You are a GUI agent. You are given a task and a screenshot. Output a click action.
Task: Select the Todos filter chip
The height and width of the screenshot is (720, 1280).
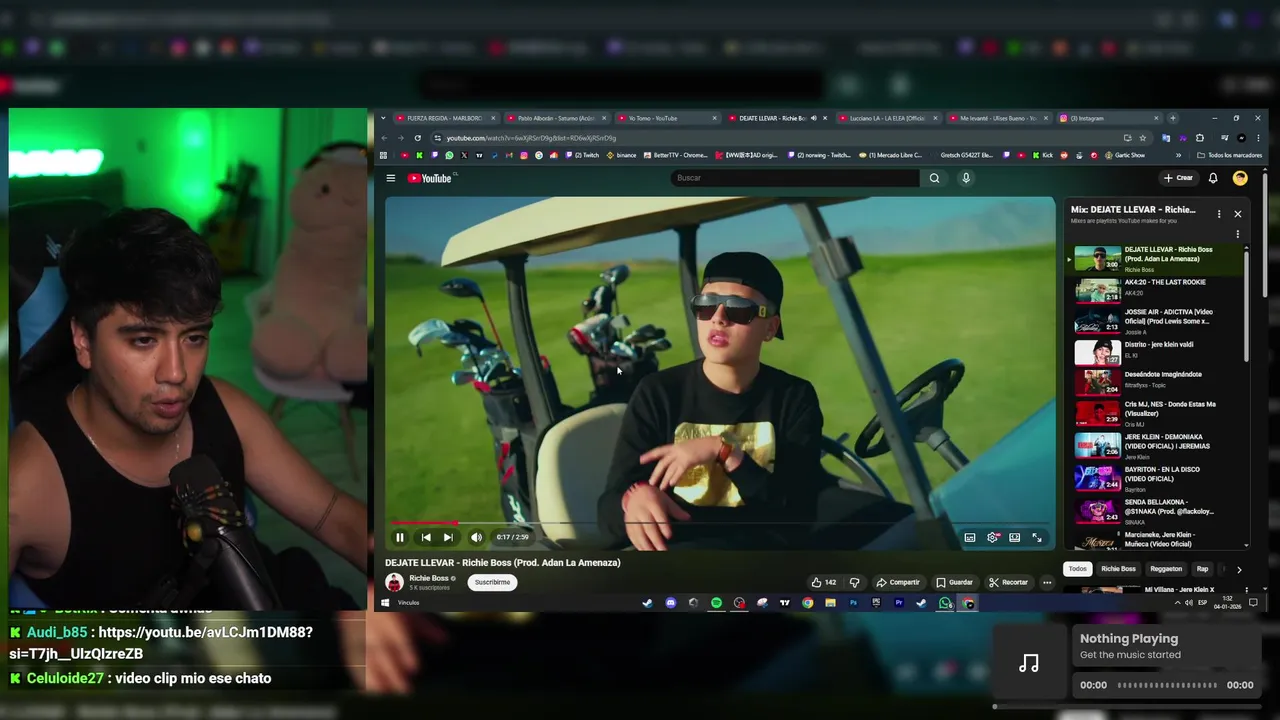coord(1077,569)
